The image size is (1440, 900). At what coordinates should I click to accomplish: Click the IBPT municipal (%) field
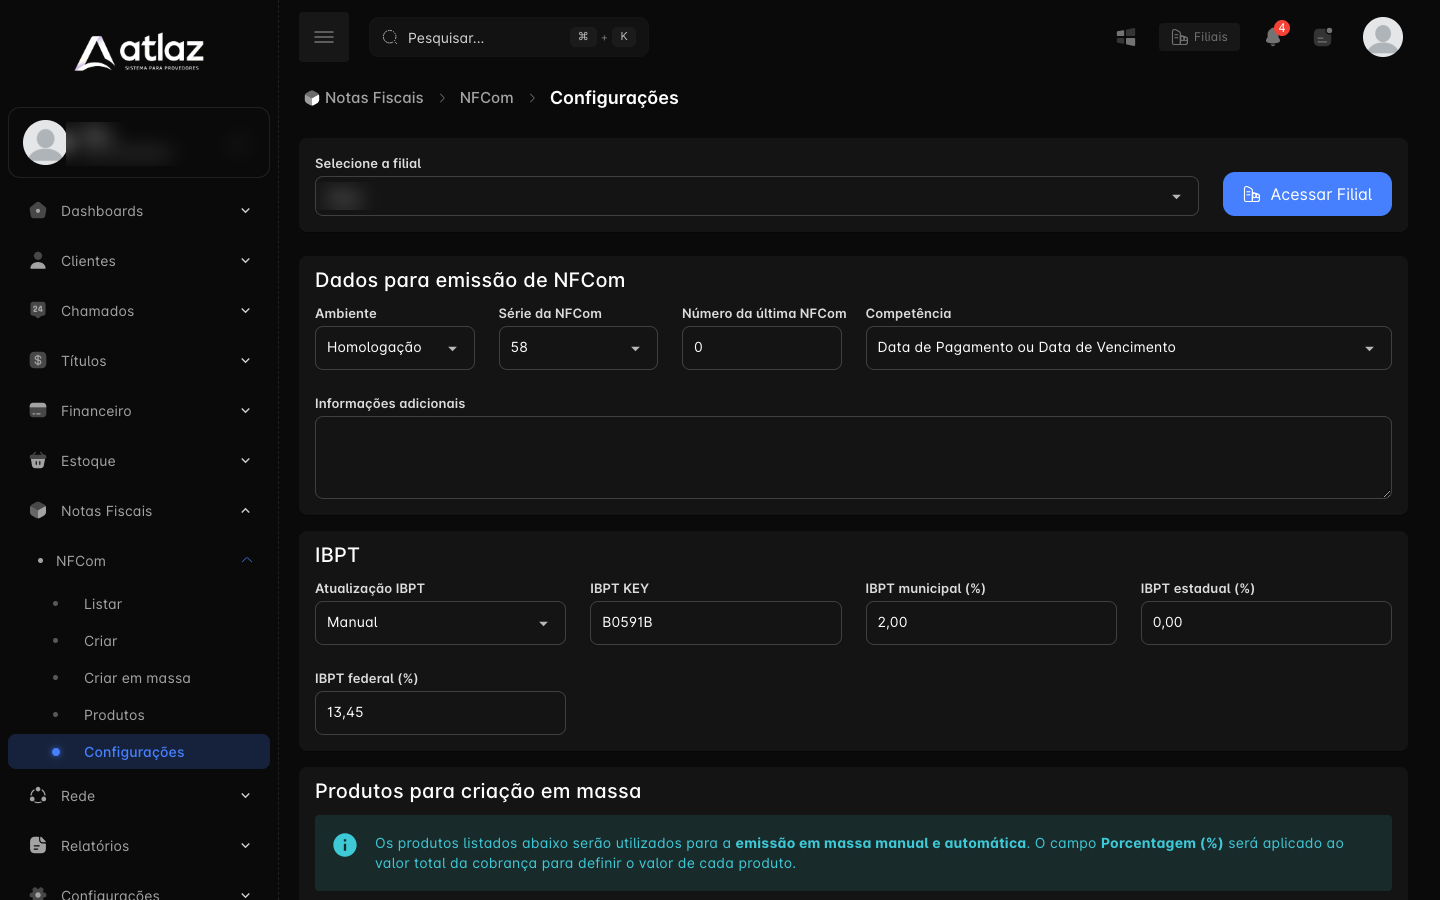[x=991, y=623]
